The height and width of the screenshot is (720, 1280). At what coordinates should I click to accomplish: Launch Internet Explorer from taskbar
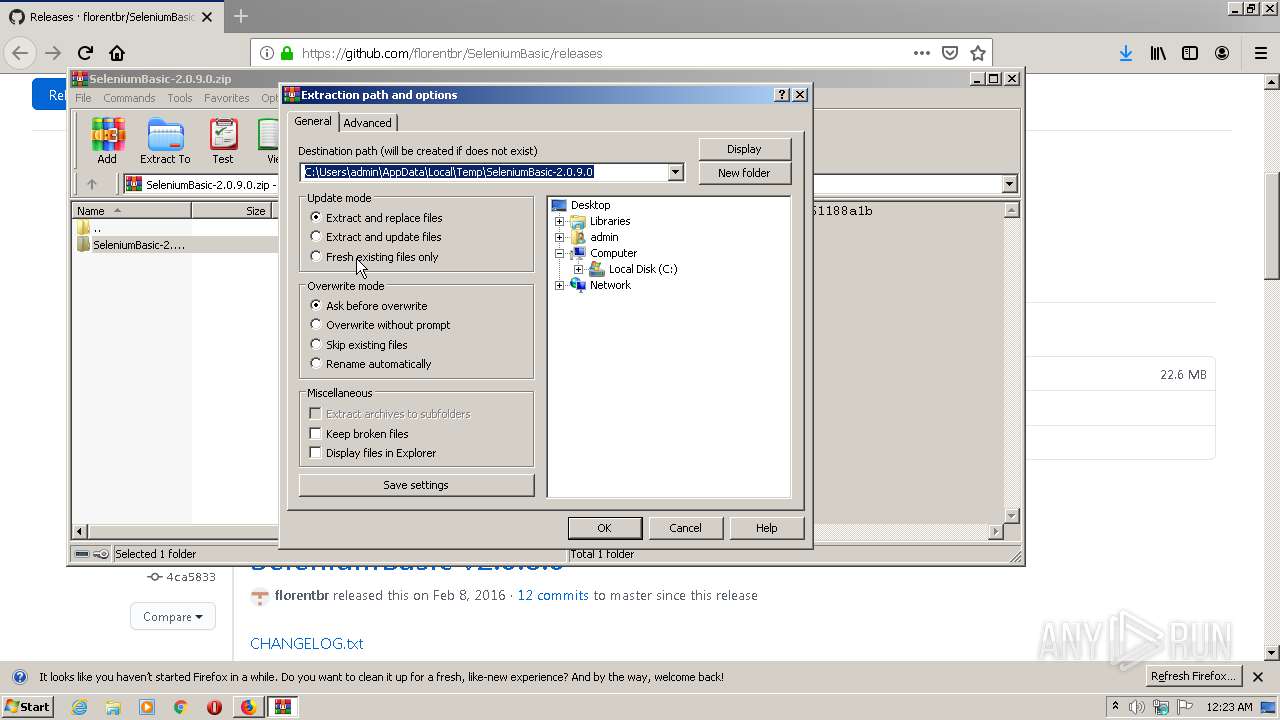[x=79, y=707]
